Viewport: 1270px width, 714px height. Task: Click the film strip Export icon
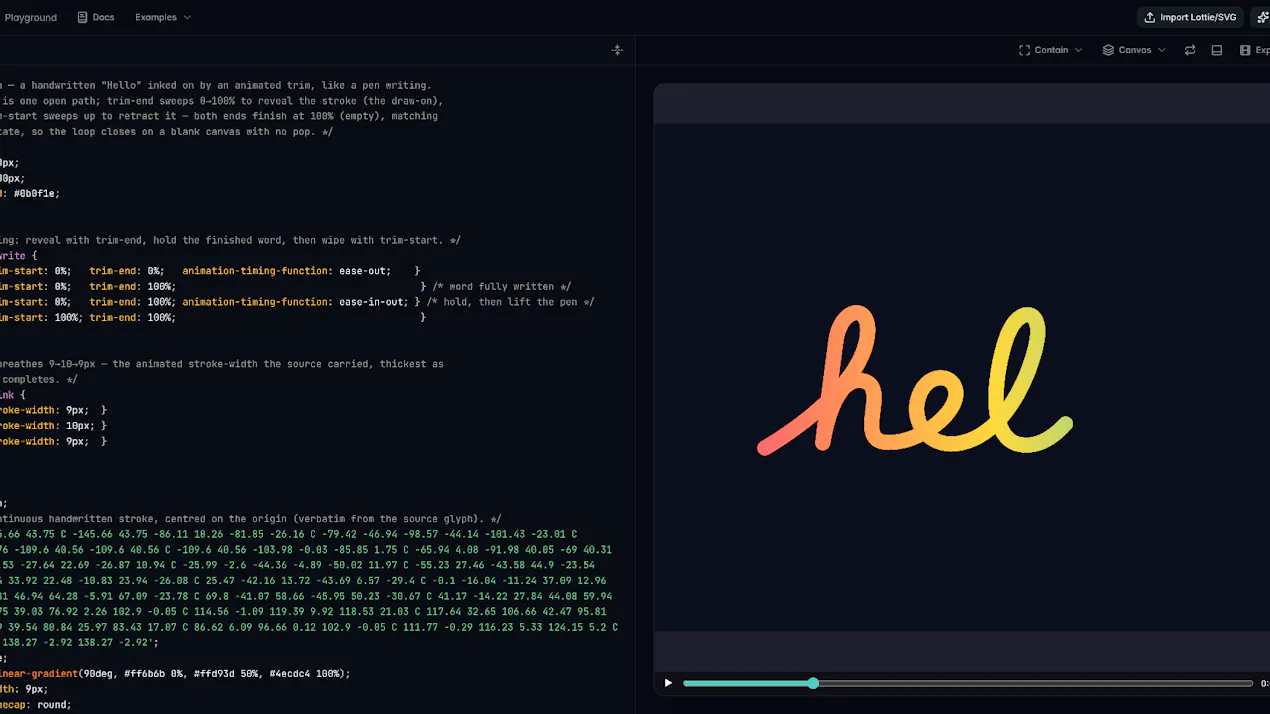tap(1245, 50)
